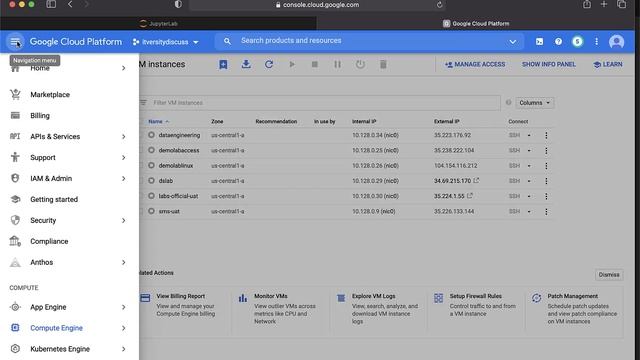Viewport: 640px width, 360px height.
Task: Click the Safari sidebar toggle icon
Action: pyautogui.click(x=51, y=4)
